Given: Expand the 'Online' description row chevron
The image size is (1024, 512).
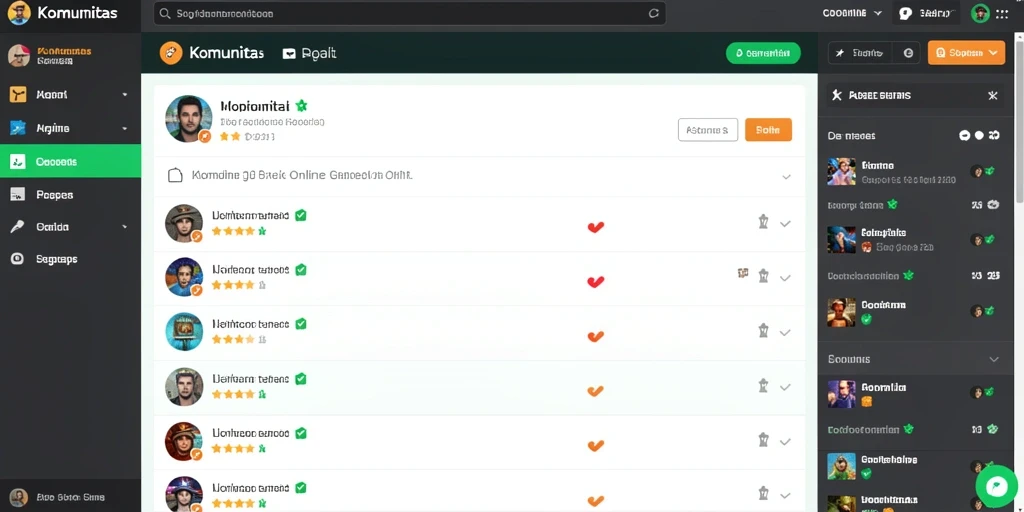Looking at the screenshot, I should pos(786,176).
